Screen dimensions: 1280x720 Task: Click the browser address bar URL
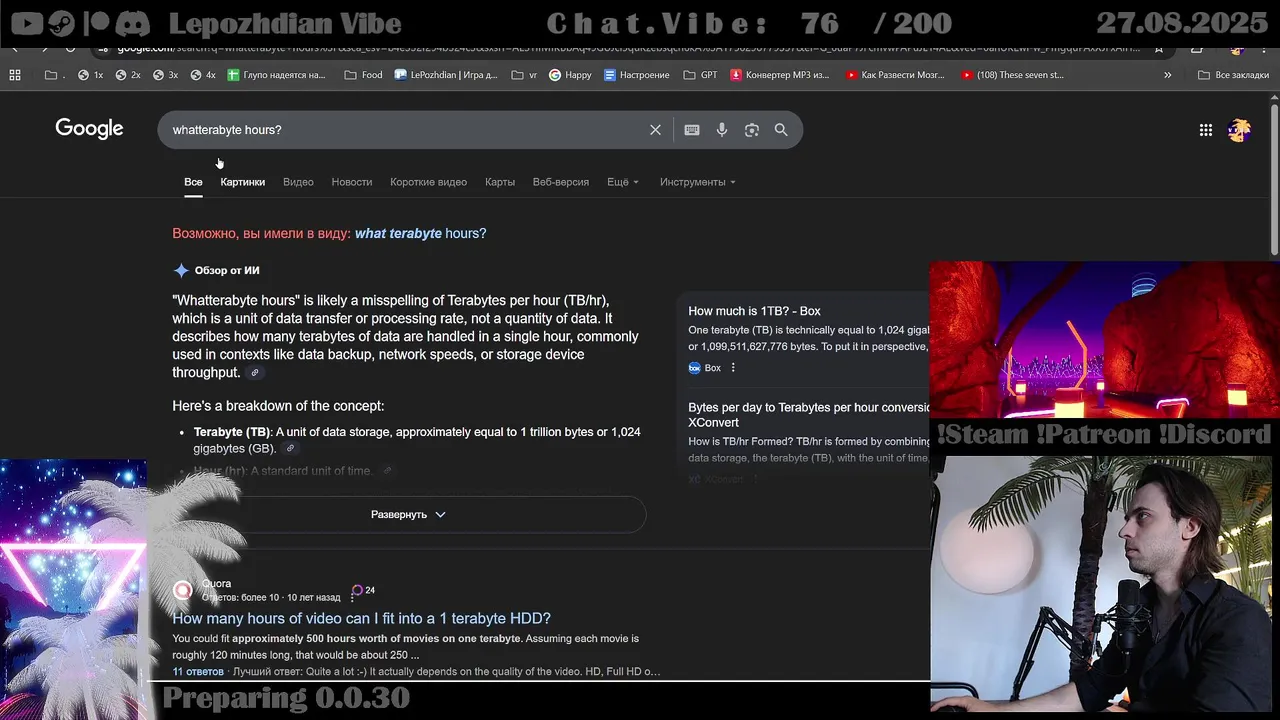tap(628, 48)
